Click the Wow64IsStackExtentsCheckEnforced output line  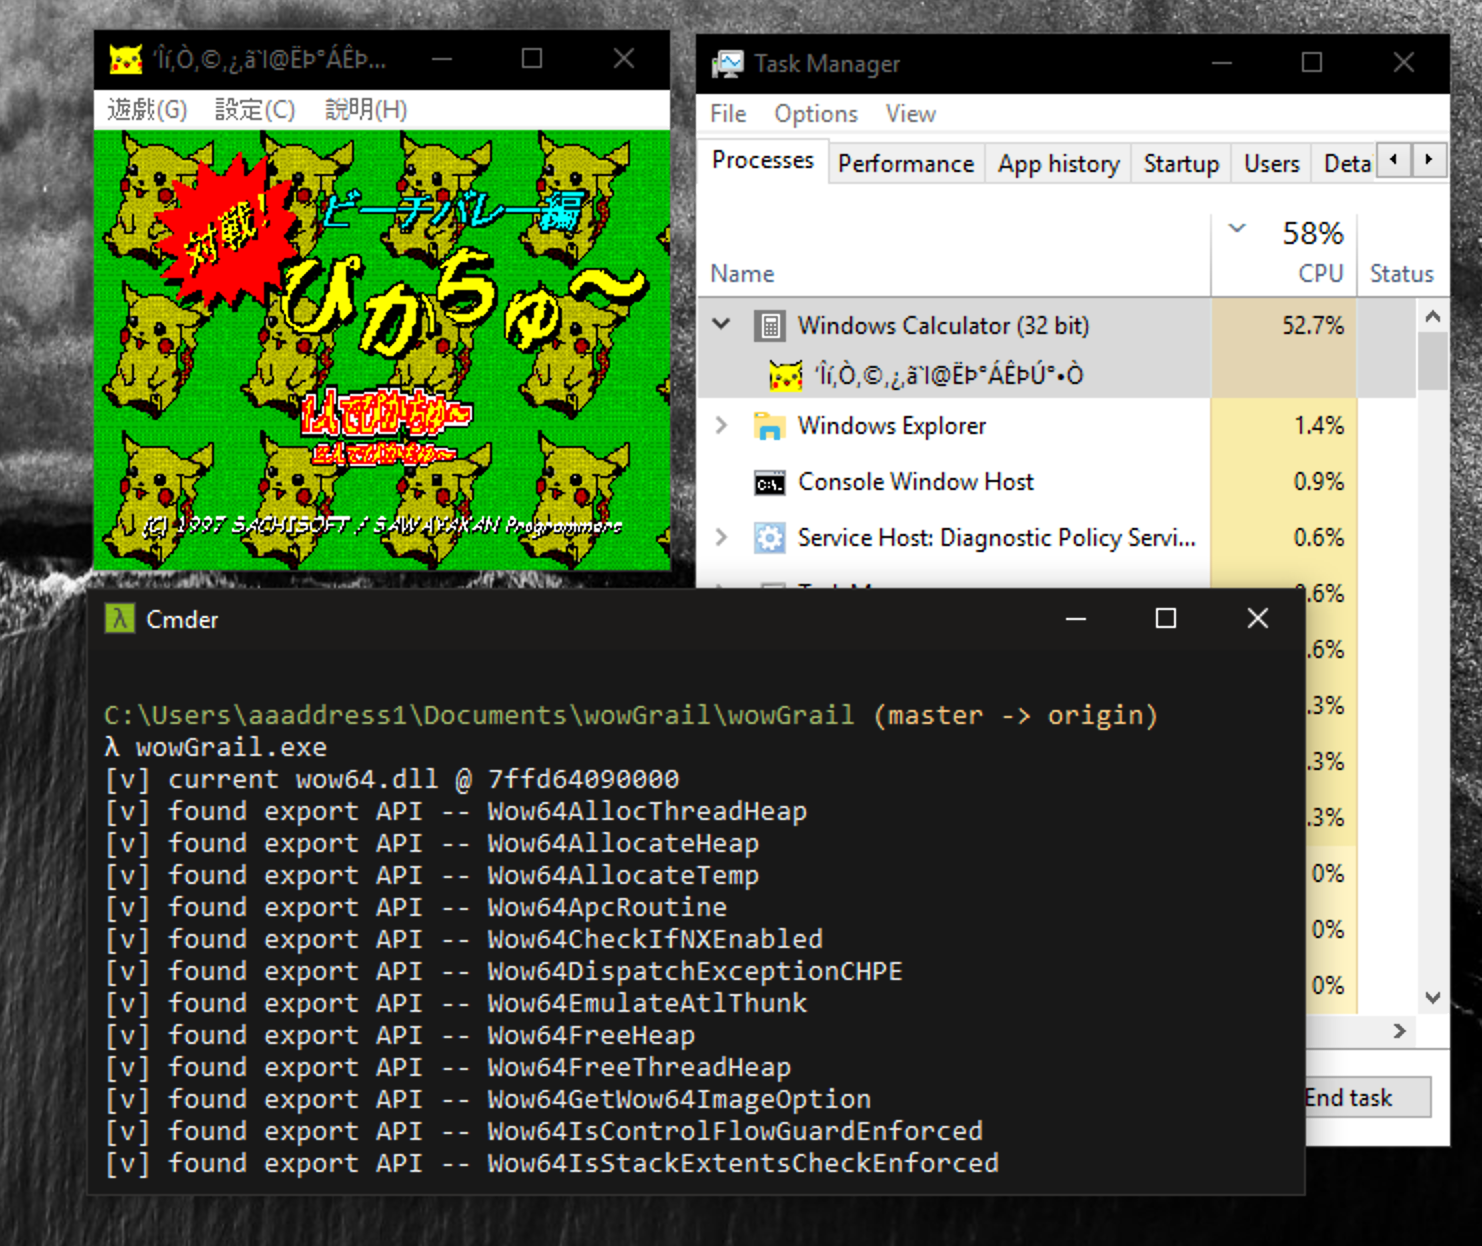click(552, 1163)
